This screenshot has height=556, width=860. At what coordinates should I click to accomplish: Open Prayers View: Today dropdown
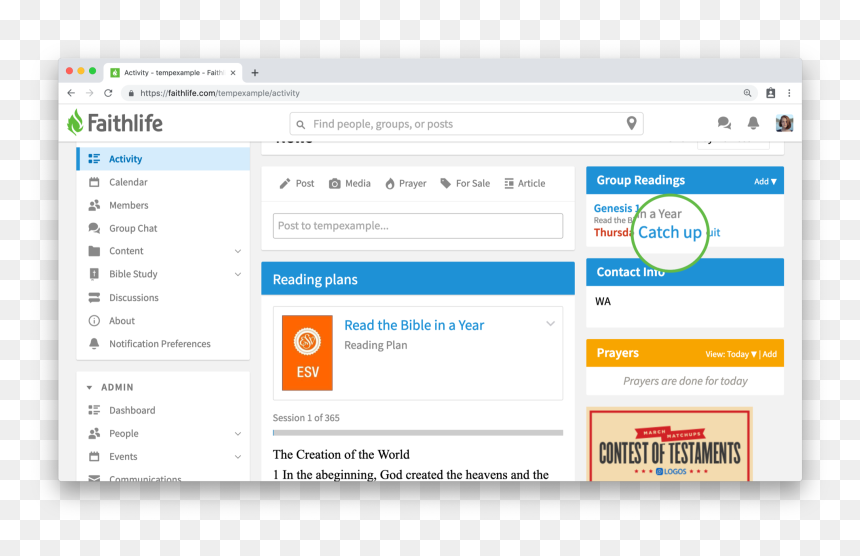pos(731,354)
